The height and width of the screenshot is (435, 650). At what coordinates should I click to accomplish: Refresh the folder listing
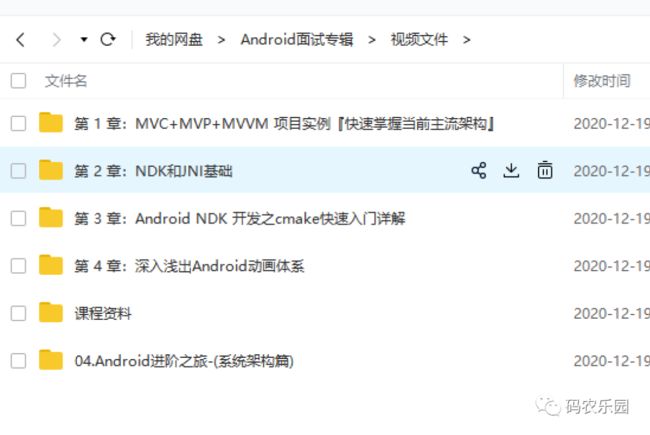pos(108,39)
